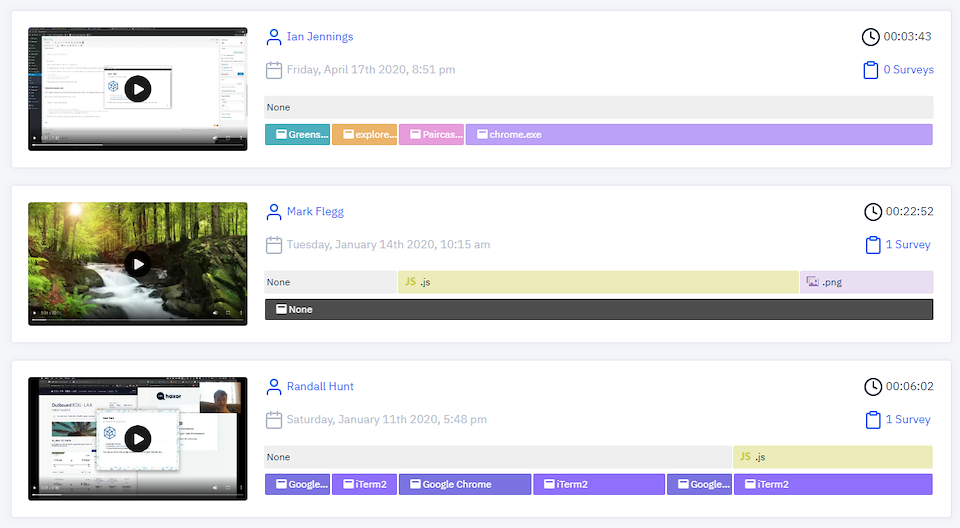Toggle fullscreen on Ian Jennings video

coord(228,138)
